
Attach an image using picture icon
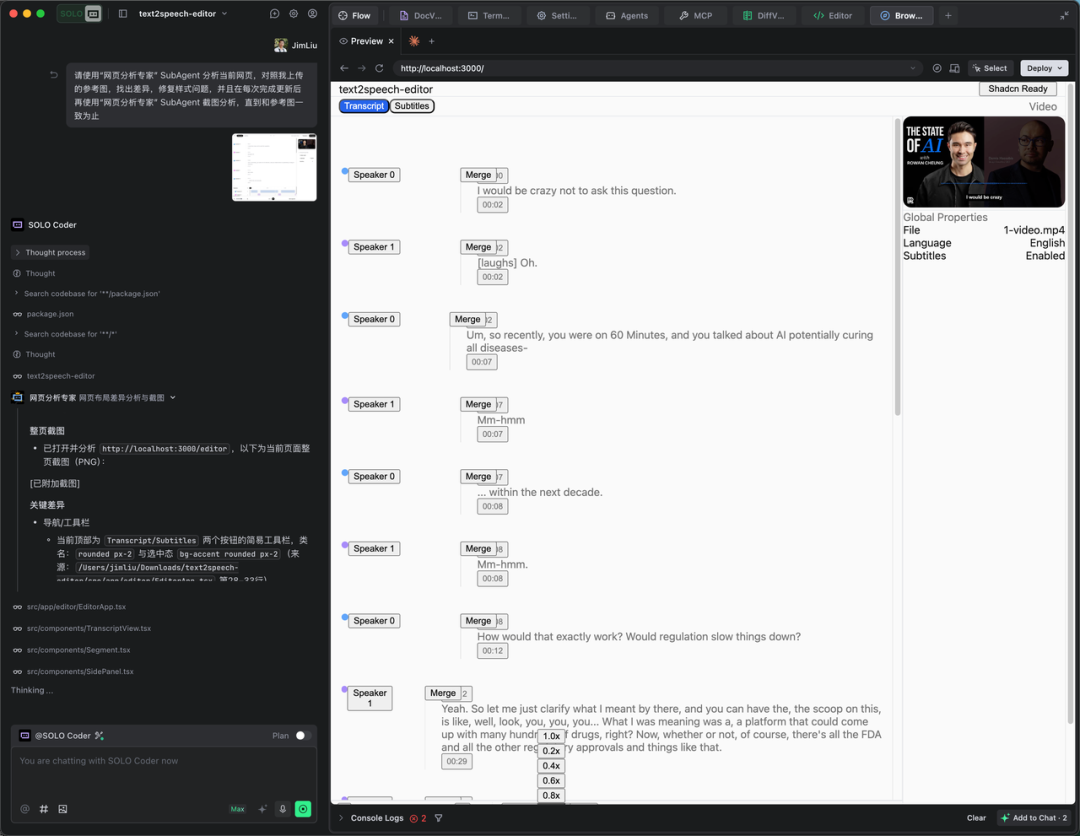[x=63, y=809]
